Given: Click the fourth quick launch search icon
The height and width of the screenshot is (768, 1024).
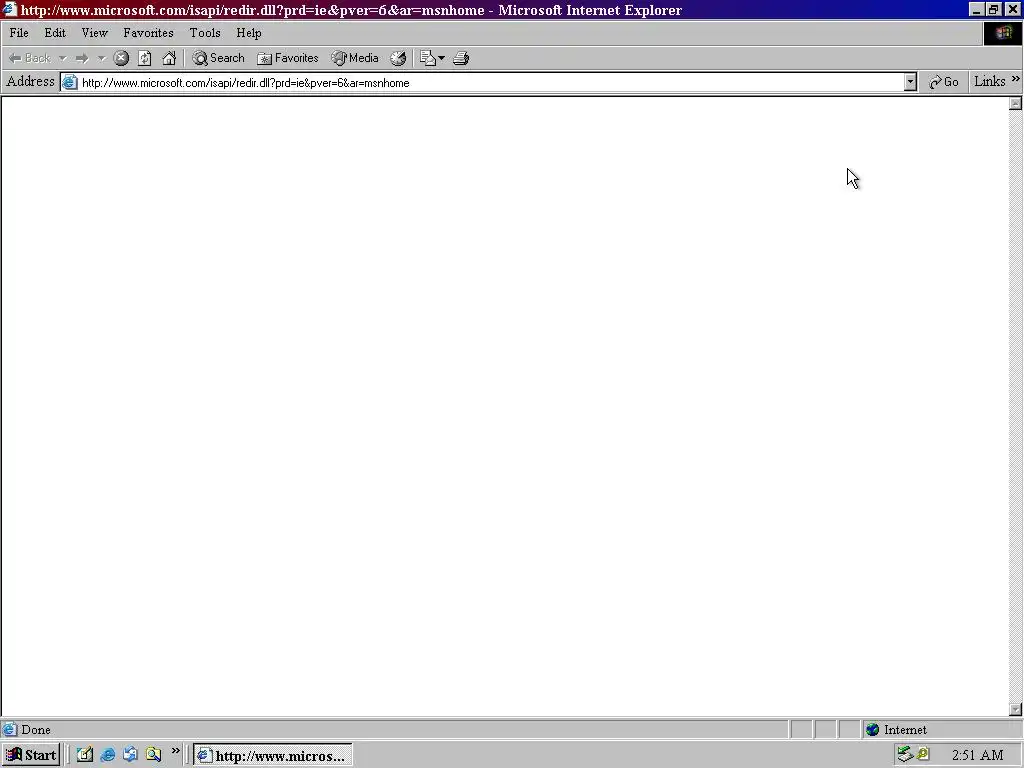Looking at the screenshot, I should pos(153,755).
